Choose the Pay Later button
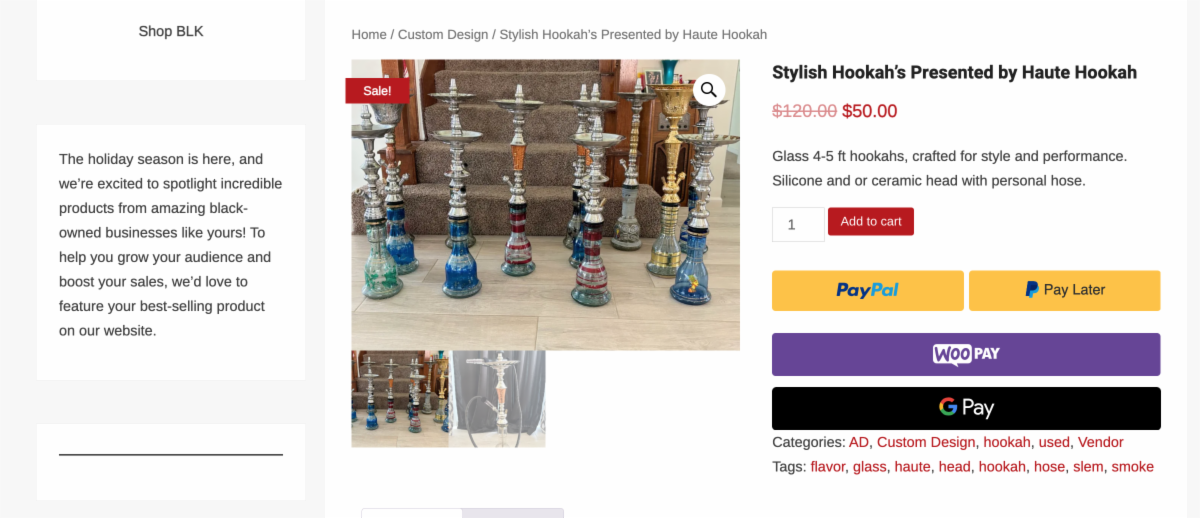 point(1065,290)
